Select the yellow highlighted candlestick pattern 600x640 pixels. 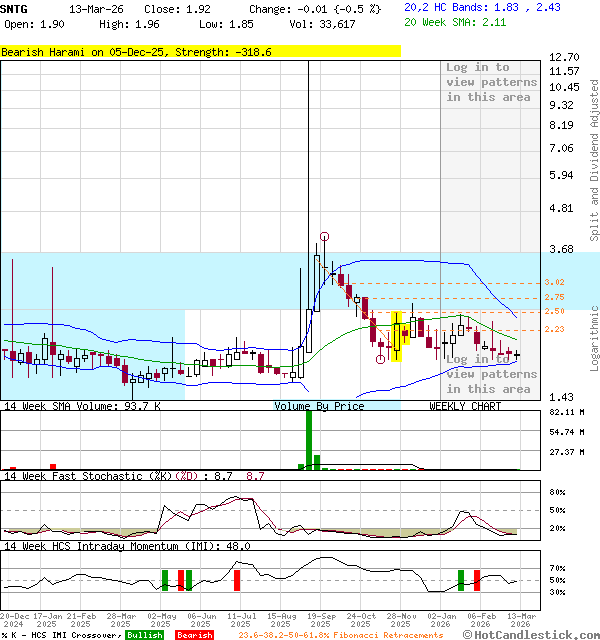coord(397,336)
